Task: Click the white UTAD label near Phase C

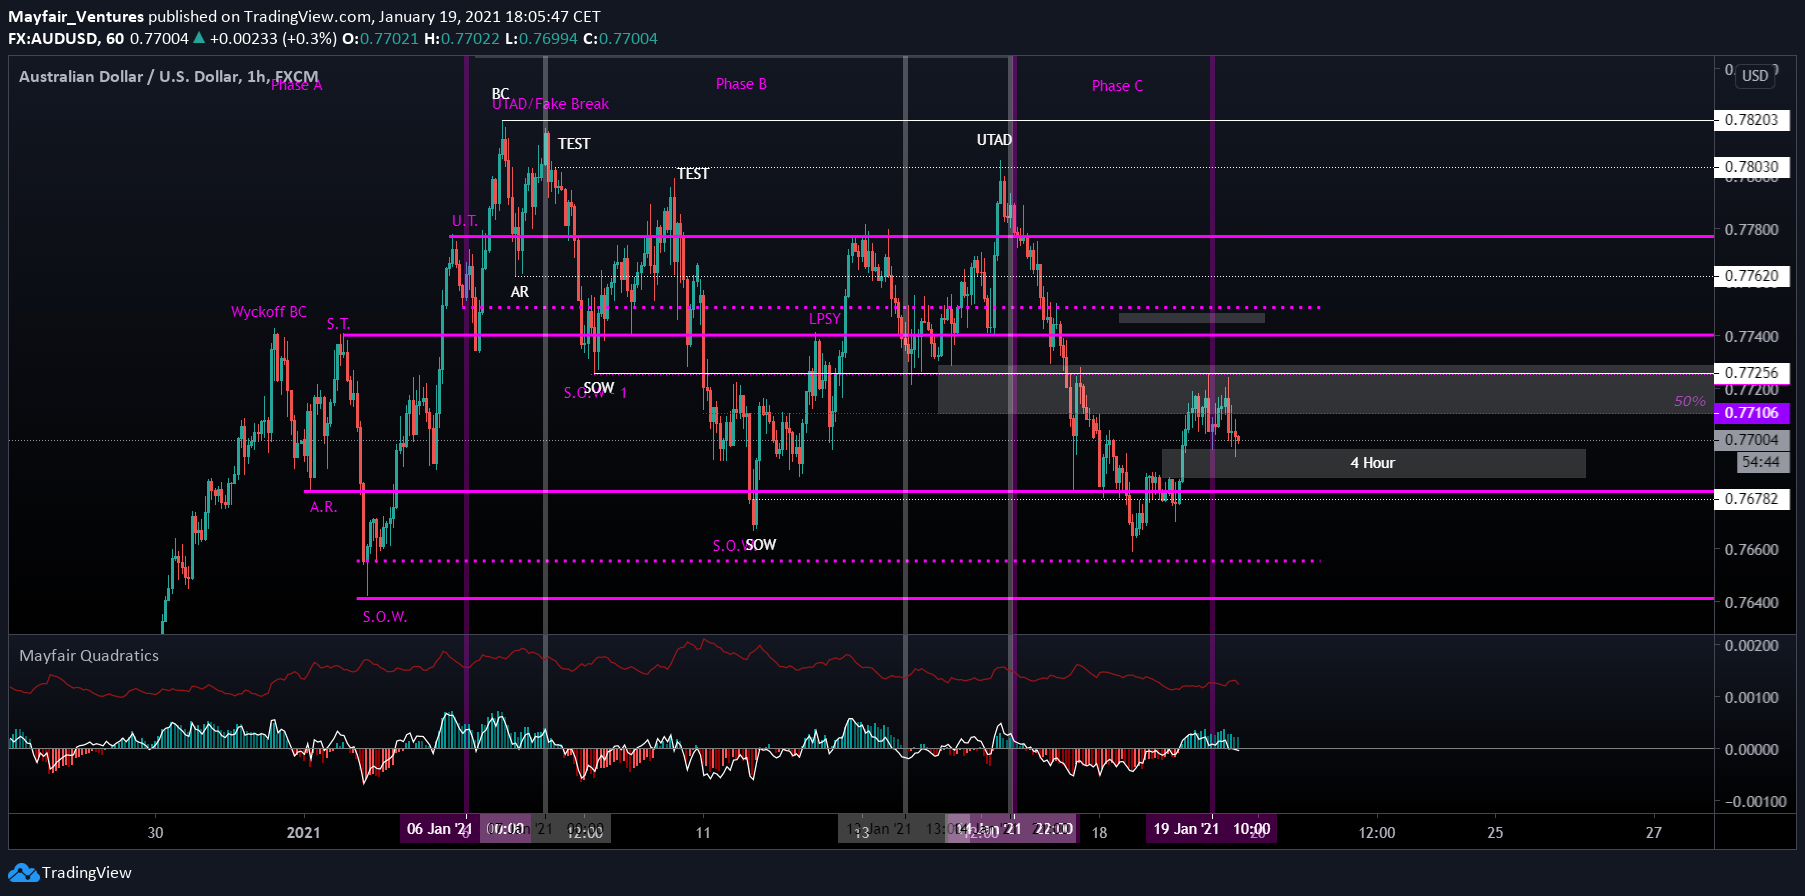Action: tap(994, 140)
